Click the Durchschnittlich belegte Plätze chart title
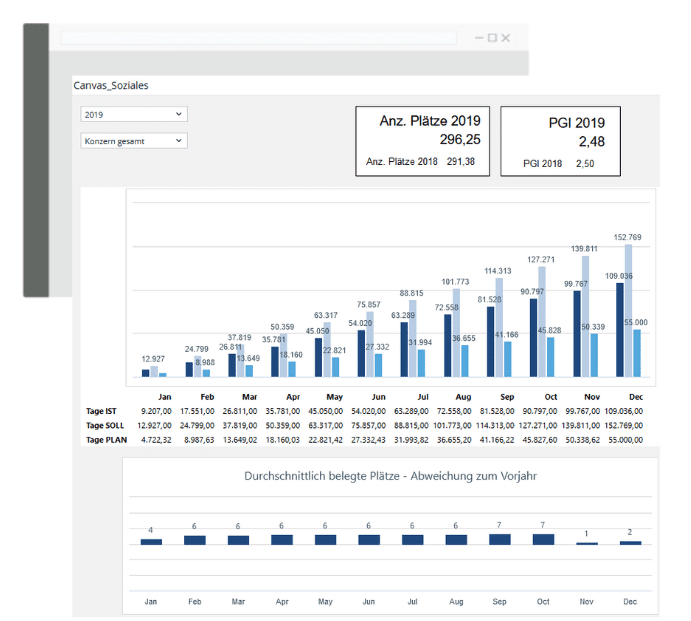This screenshot has height=621, width=691. pos(390,476)
